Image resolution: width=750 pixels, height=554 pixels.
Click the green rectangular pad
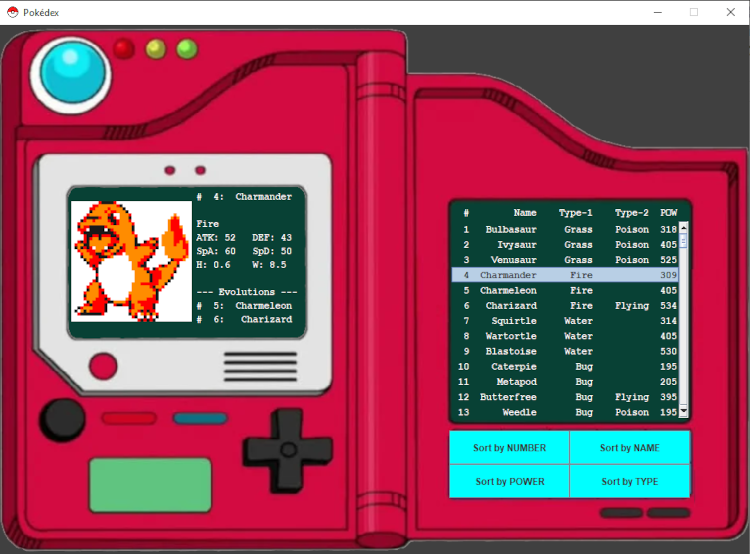click(150, 485)
